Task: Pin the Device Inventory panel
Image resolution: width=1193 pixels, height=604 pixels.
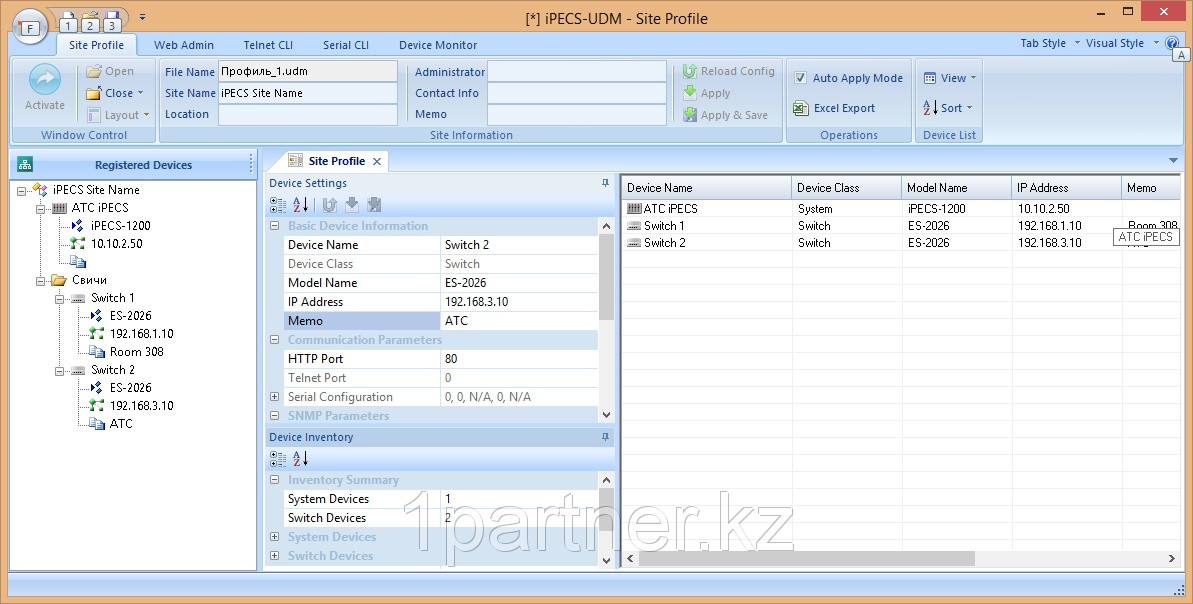Action: (605, 437)
